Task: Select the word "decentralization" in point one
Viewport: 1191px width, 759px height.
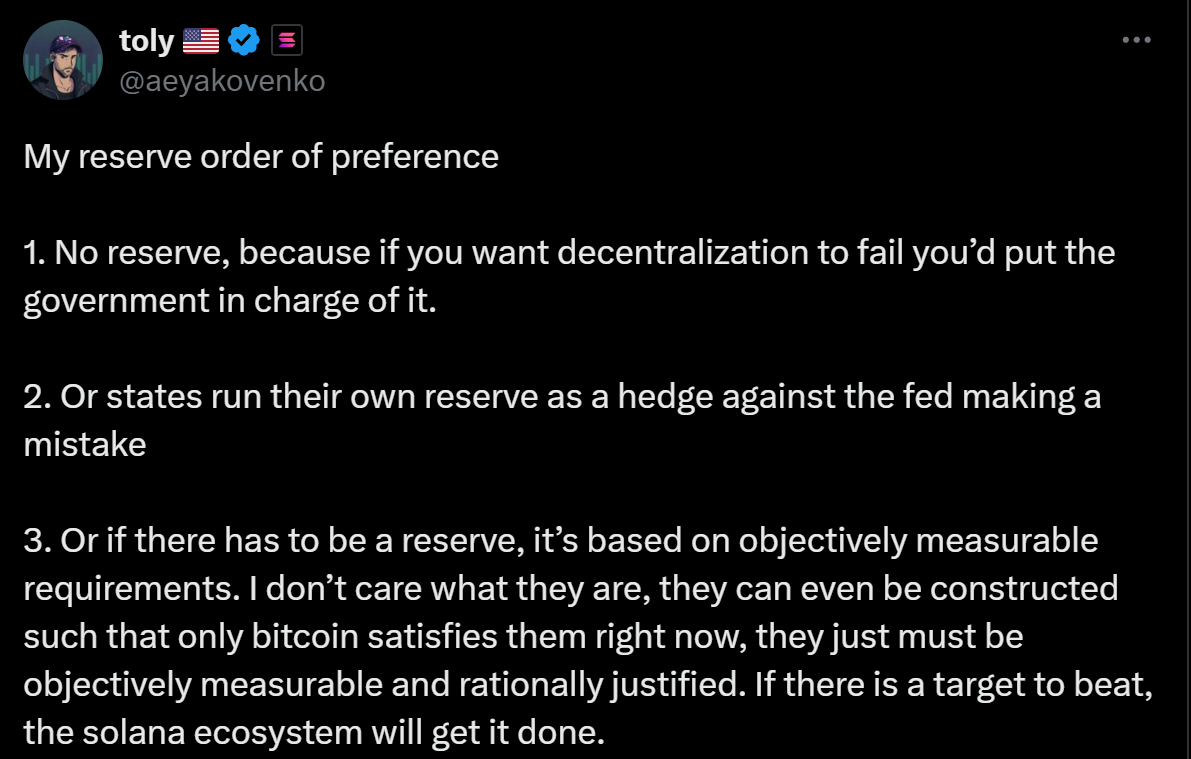Action: pos(683,252)
